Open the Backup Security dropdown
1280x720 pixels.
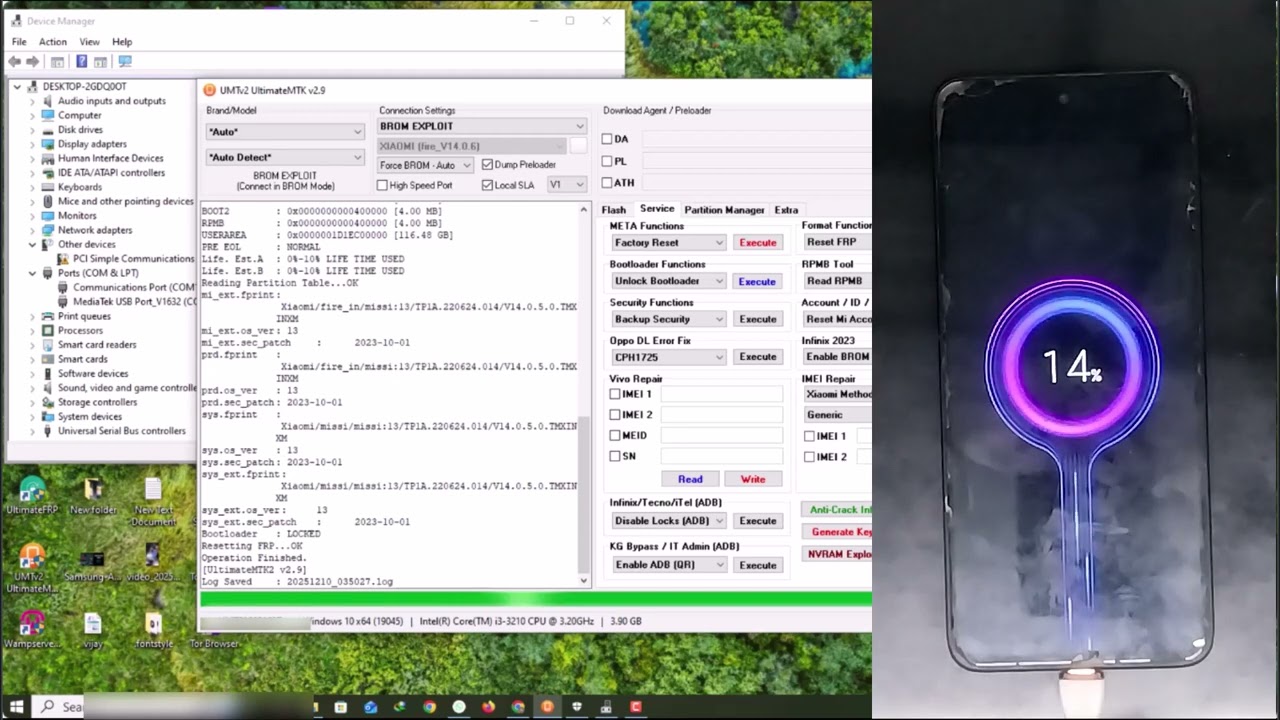(668, 319)
